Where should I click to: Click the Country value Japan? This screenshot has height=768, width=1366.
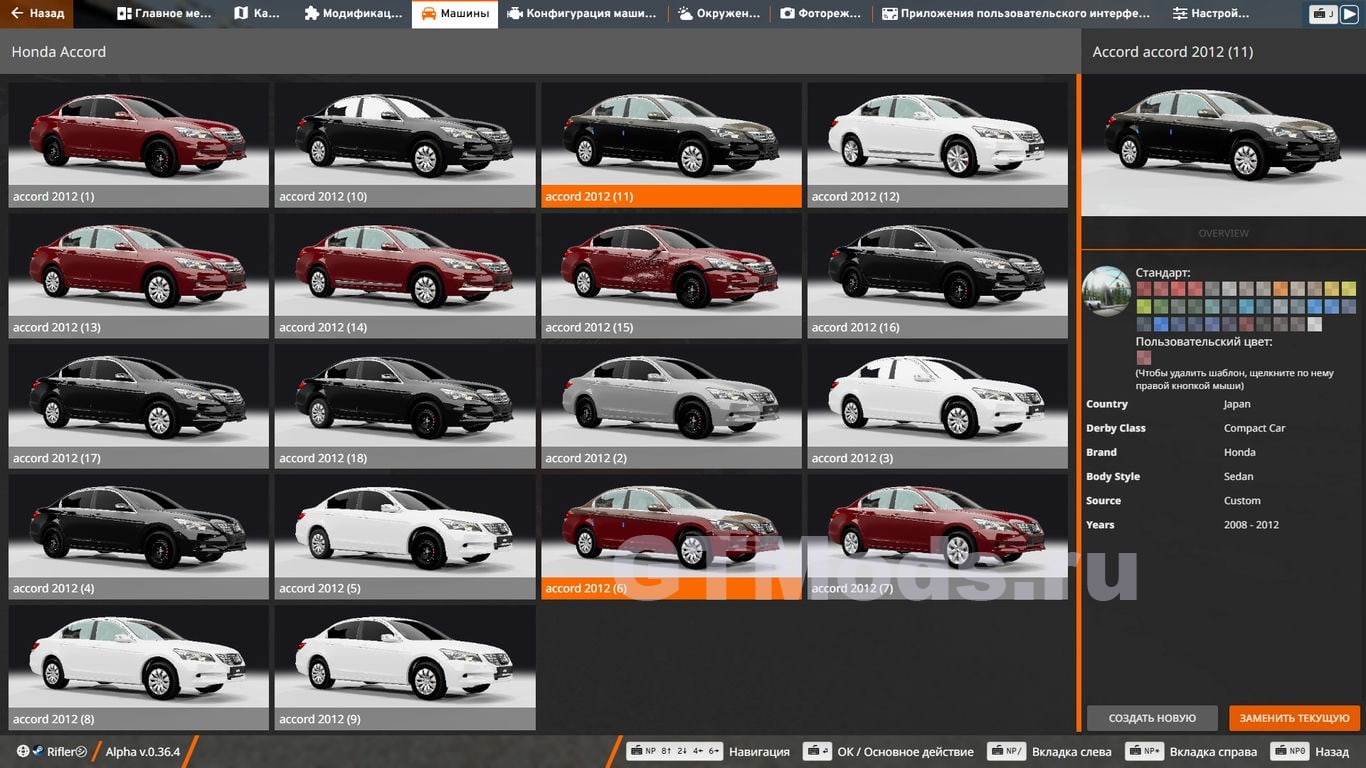[x=1237, y=404]
